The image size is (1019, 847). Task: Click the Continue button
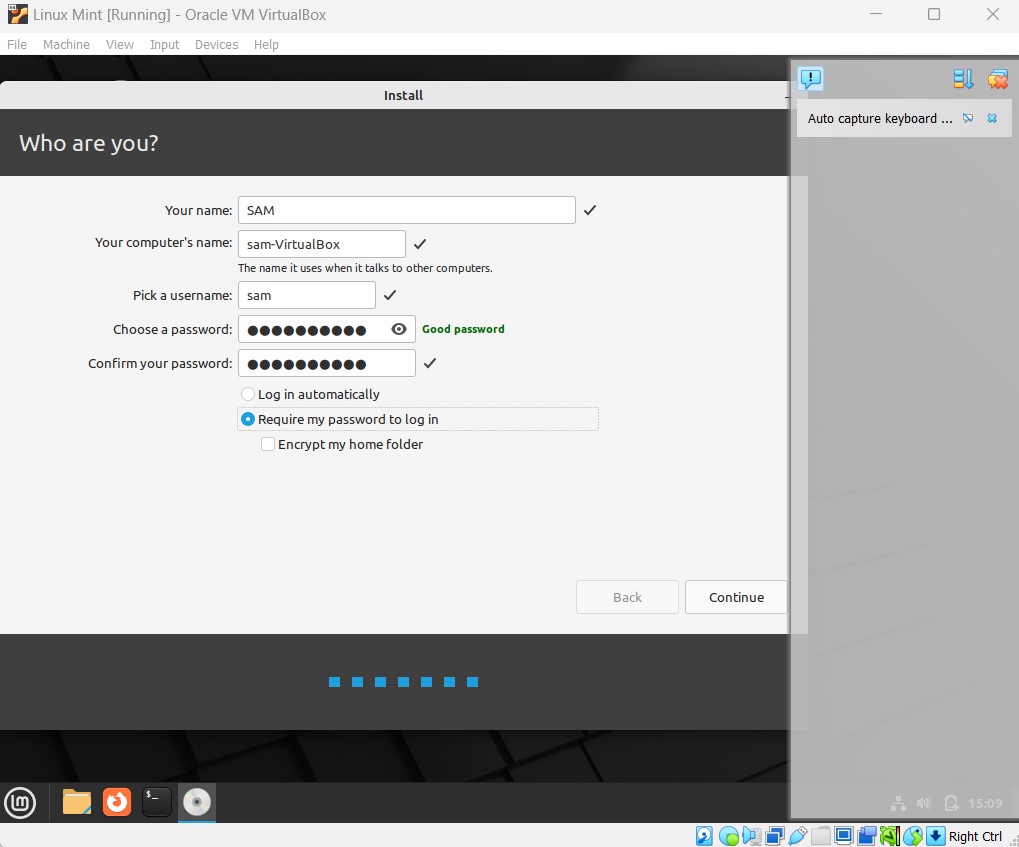(x=735, y=597)
